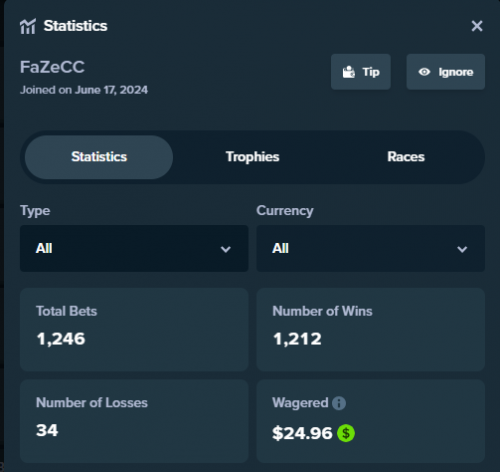The height and width of the screenshot is (472, 500).
Task: Click the username FaZeCC
Action: (x=52, y=67)
